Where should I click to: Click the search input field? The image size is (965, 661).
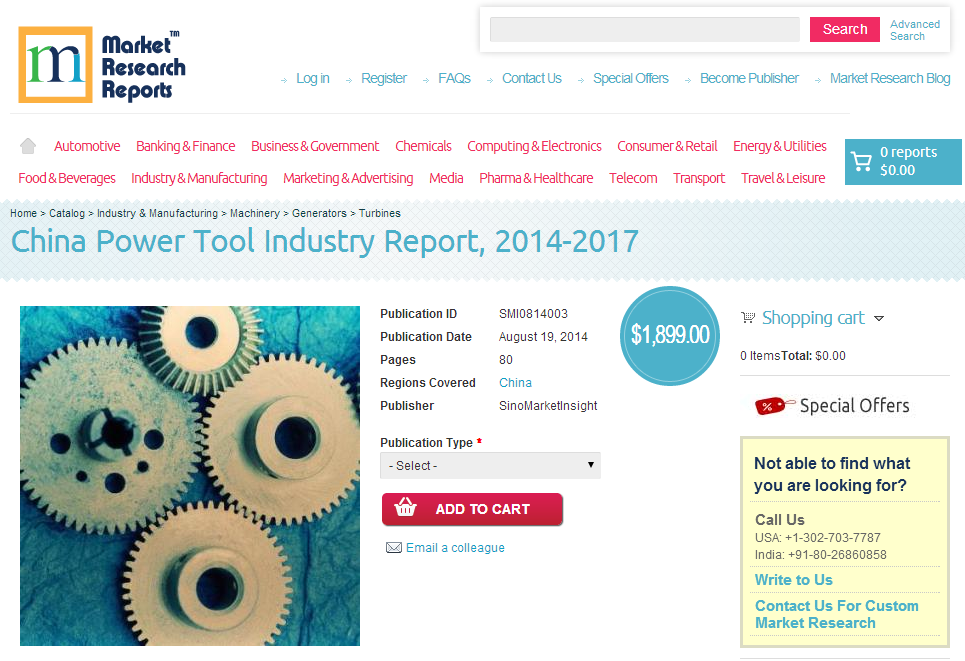(x=644, y=30)
